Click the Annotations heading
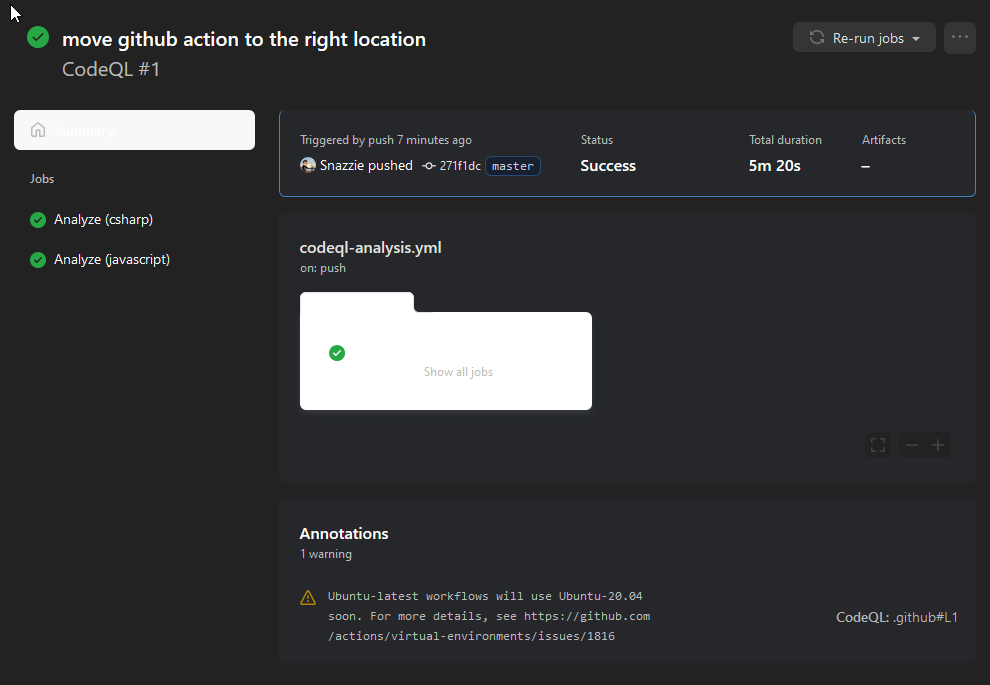Image resolution: width=990 pixels, height=685 pixels. (x=344, y=533)
